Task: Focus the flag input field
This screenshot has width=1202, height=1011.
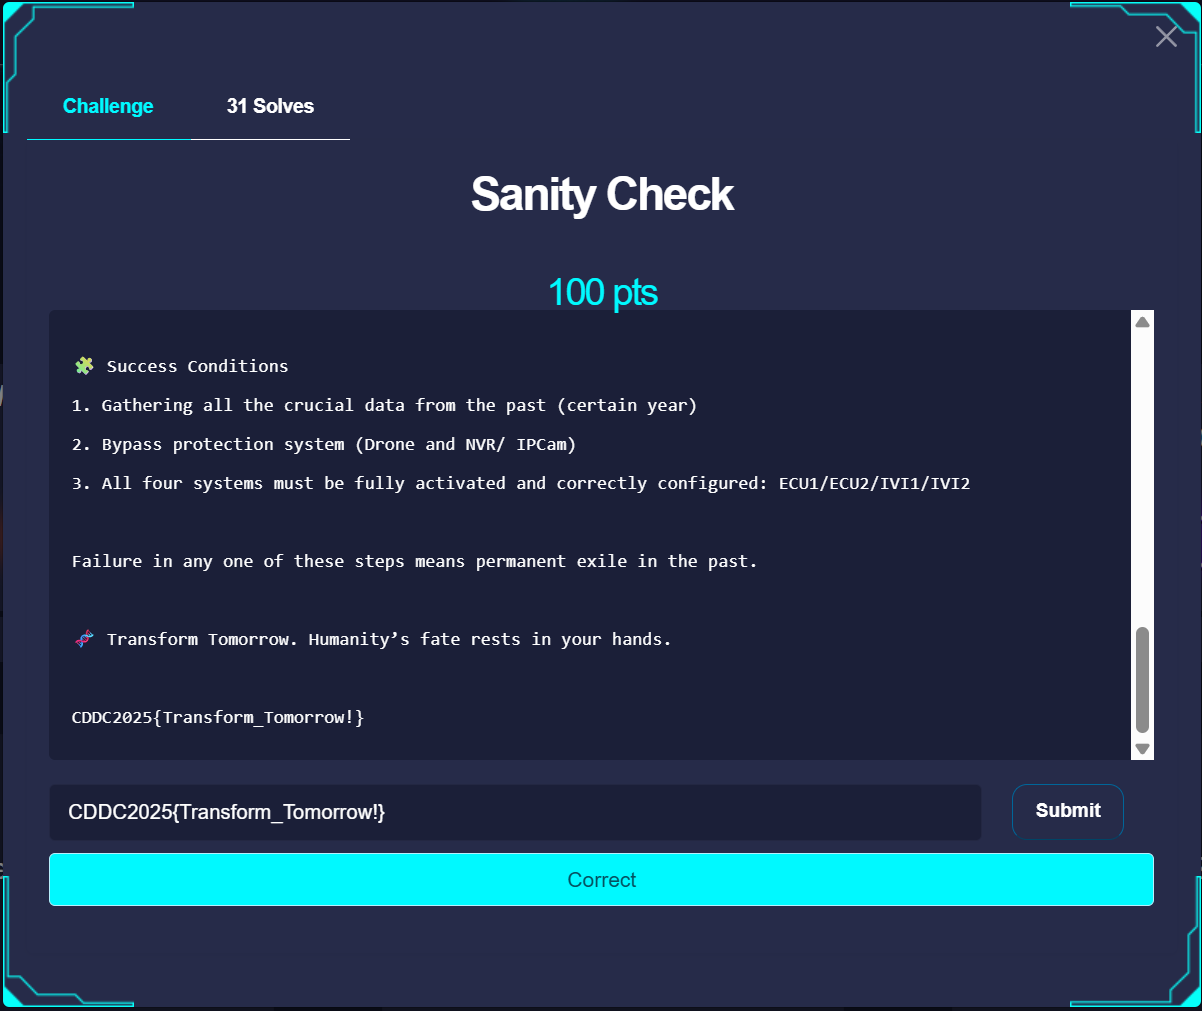Action: pos(514,812)
